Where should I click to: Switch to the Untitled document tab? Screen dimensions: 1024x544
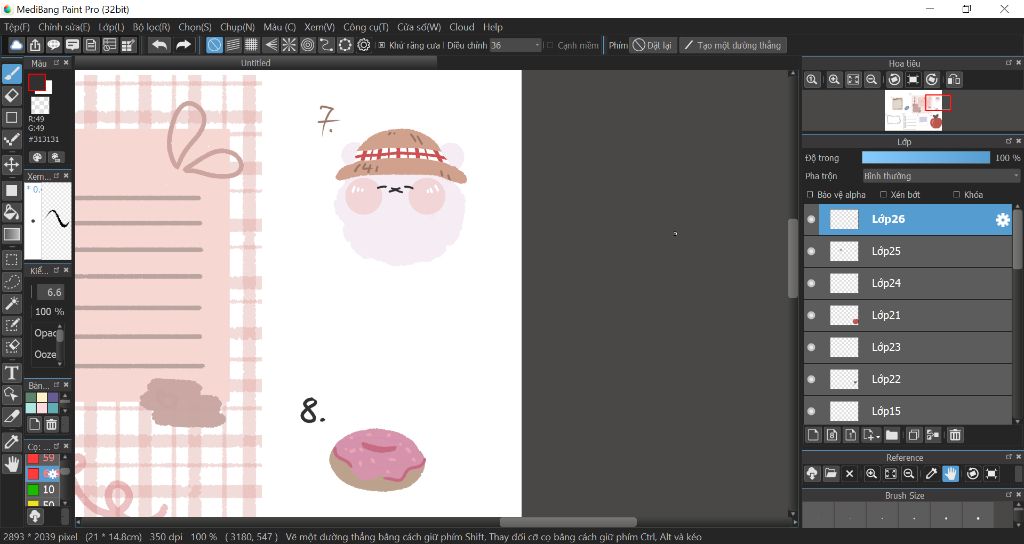click(255, 63)
